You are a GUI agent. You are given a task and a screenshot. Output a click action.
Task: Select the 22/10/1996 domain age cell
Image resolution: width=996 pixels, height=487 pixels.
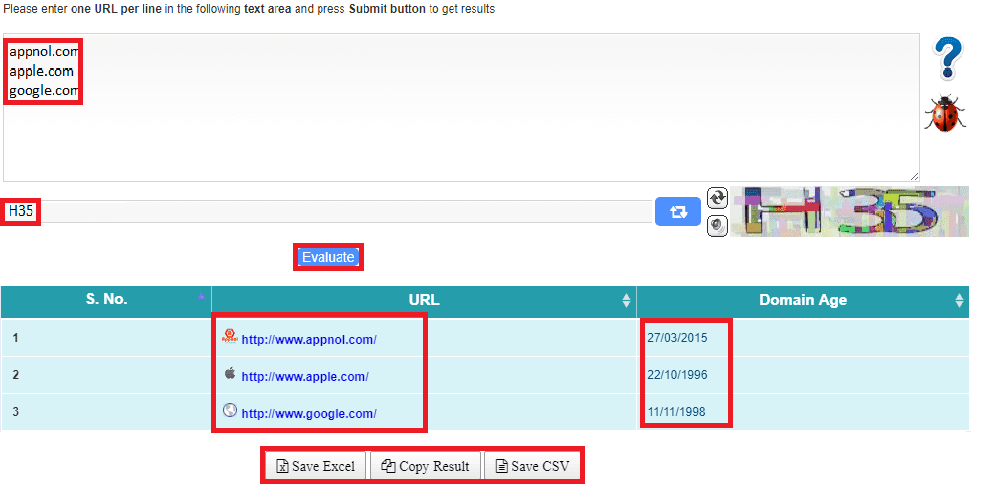pyautogui.click(x=677, y=375)
